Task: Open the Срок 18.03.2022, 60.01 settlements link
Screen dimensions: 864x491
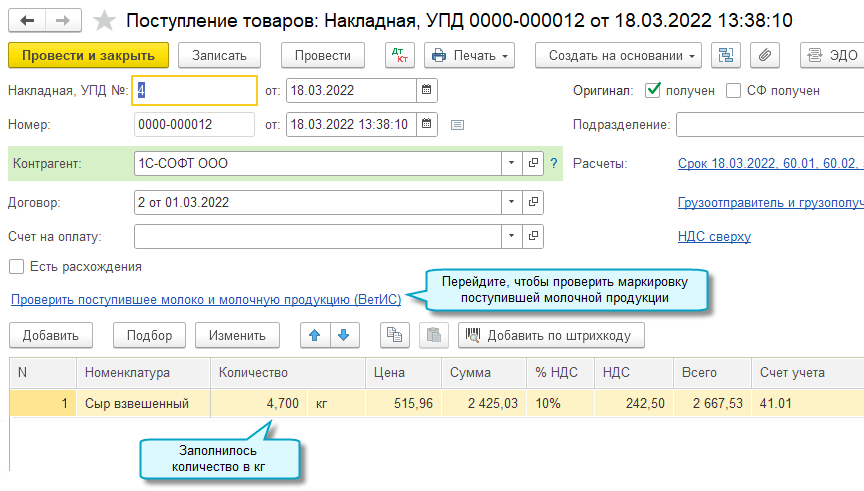Action: tap(770, 163)
